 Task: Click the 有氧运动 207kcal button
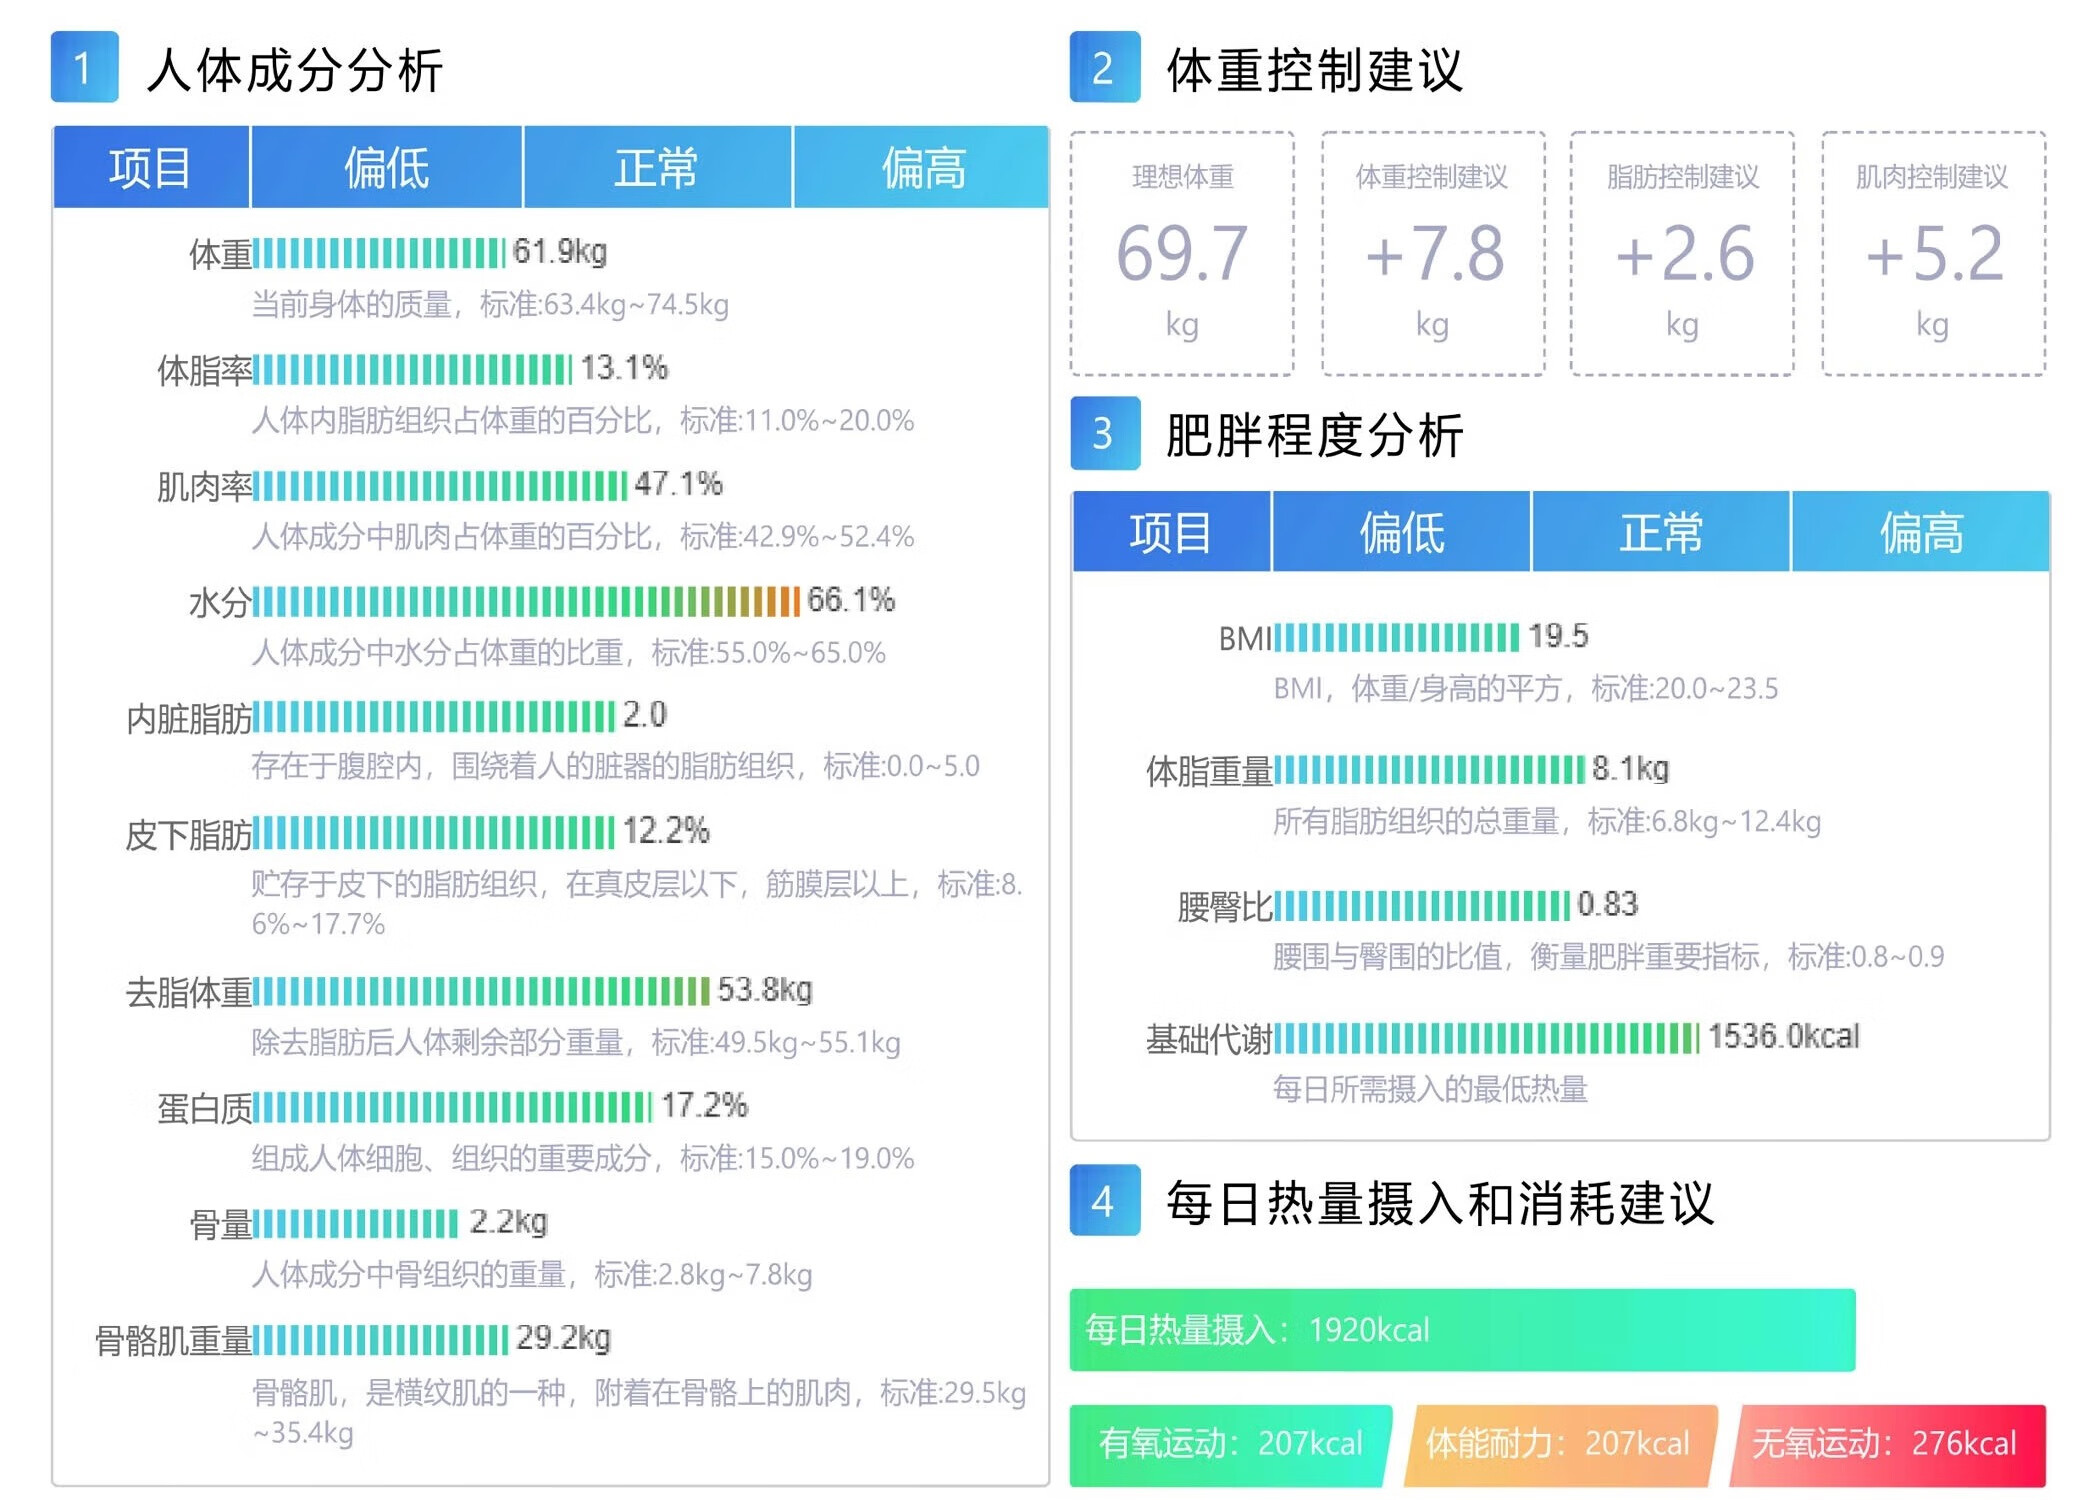[x=1230, y=1444]
